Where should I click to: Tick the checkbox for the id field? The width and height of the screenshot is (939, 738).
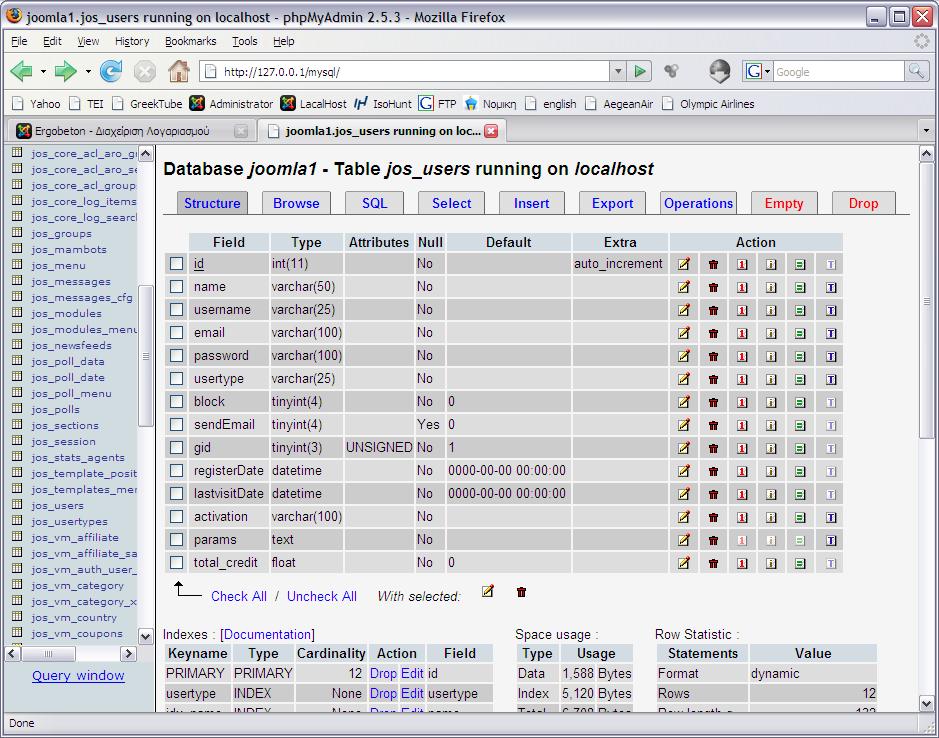click(x=176, y=264)
